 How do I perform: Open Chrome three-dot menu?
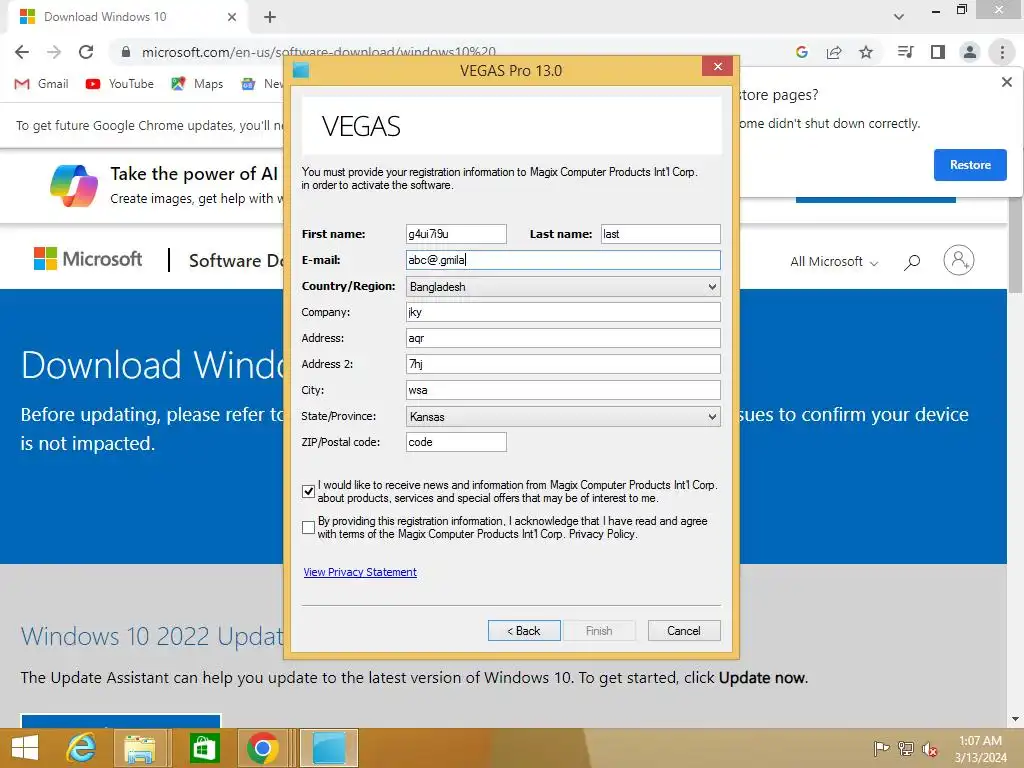[1002, 52]
